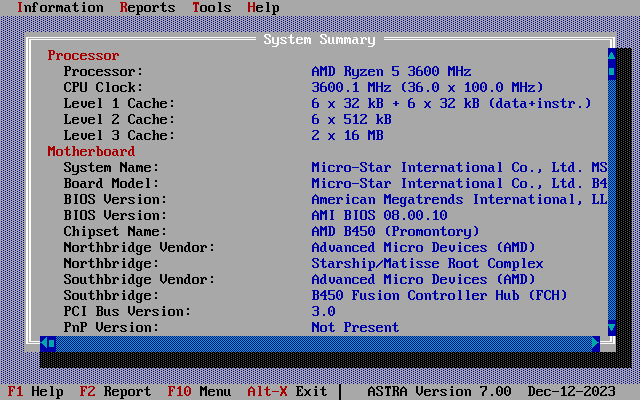Click F1 Help in status bar
Screen dimensions: 640x400
pyautogui.click(x=36, y=391)
